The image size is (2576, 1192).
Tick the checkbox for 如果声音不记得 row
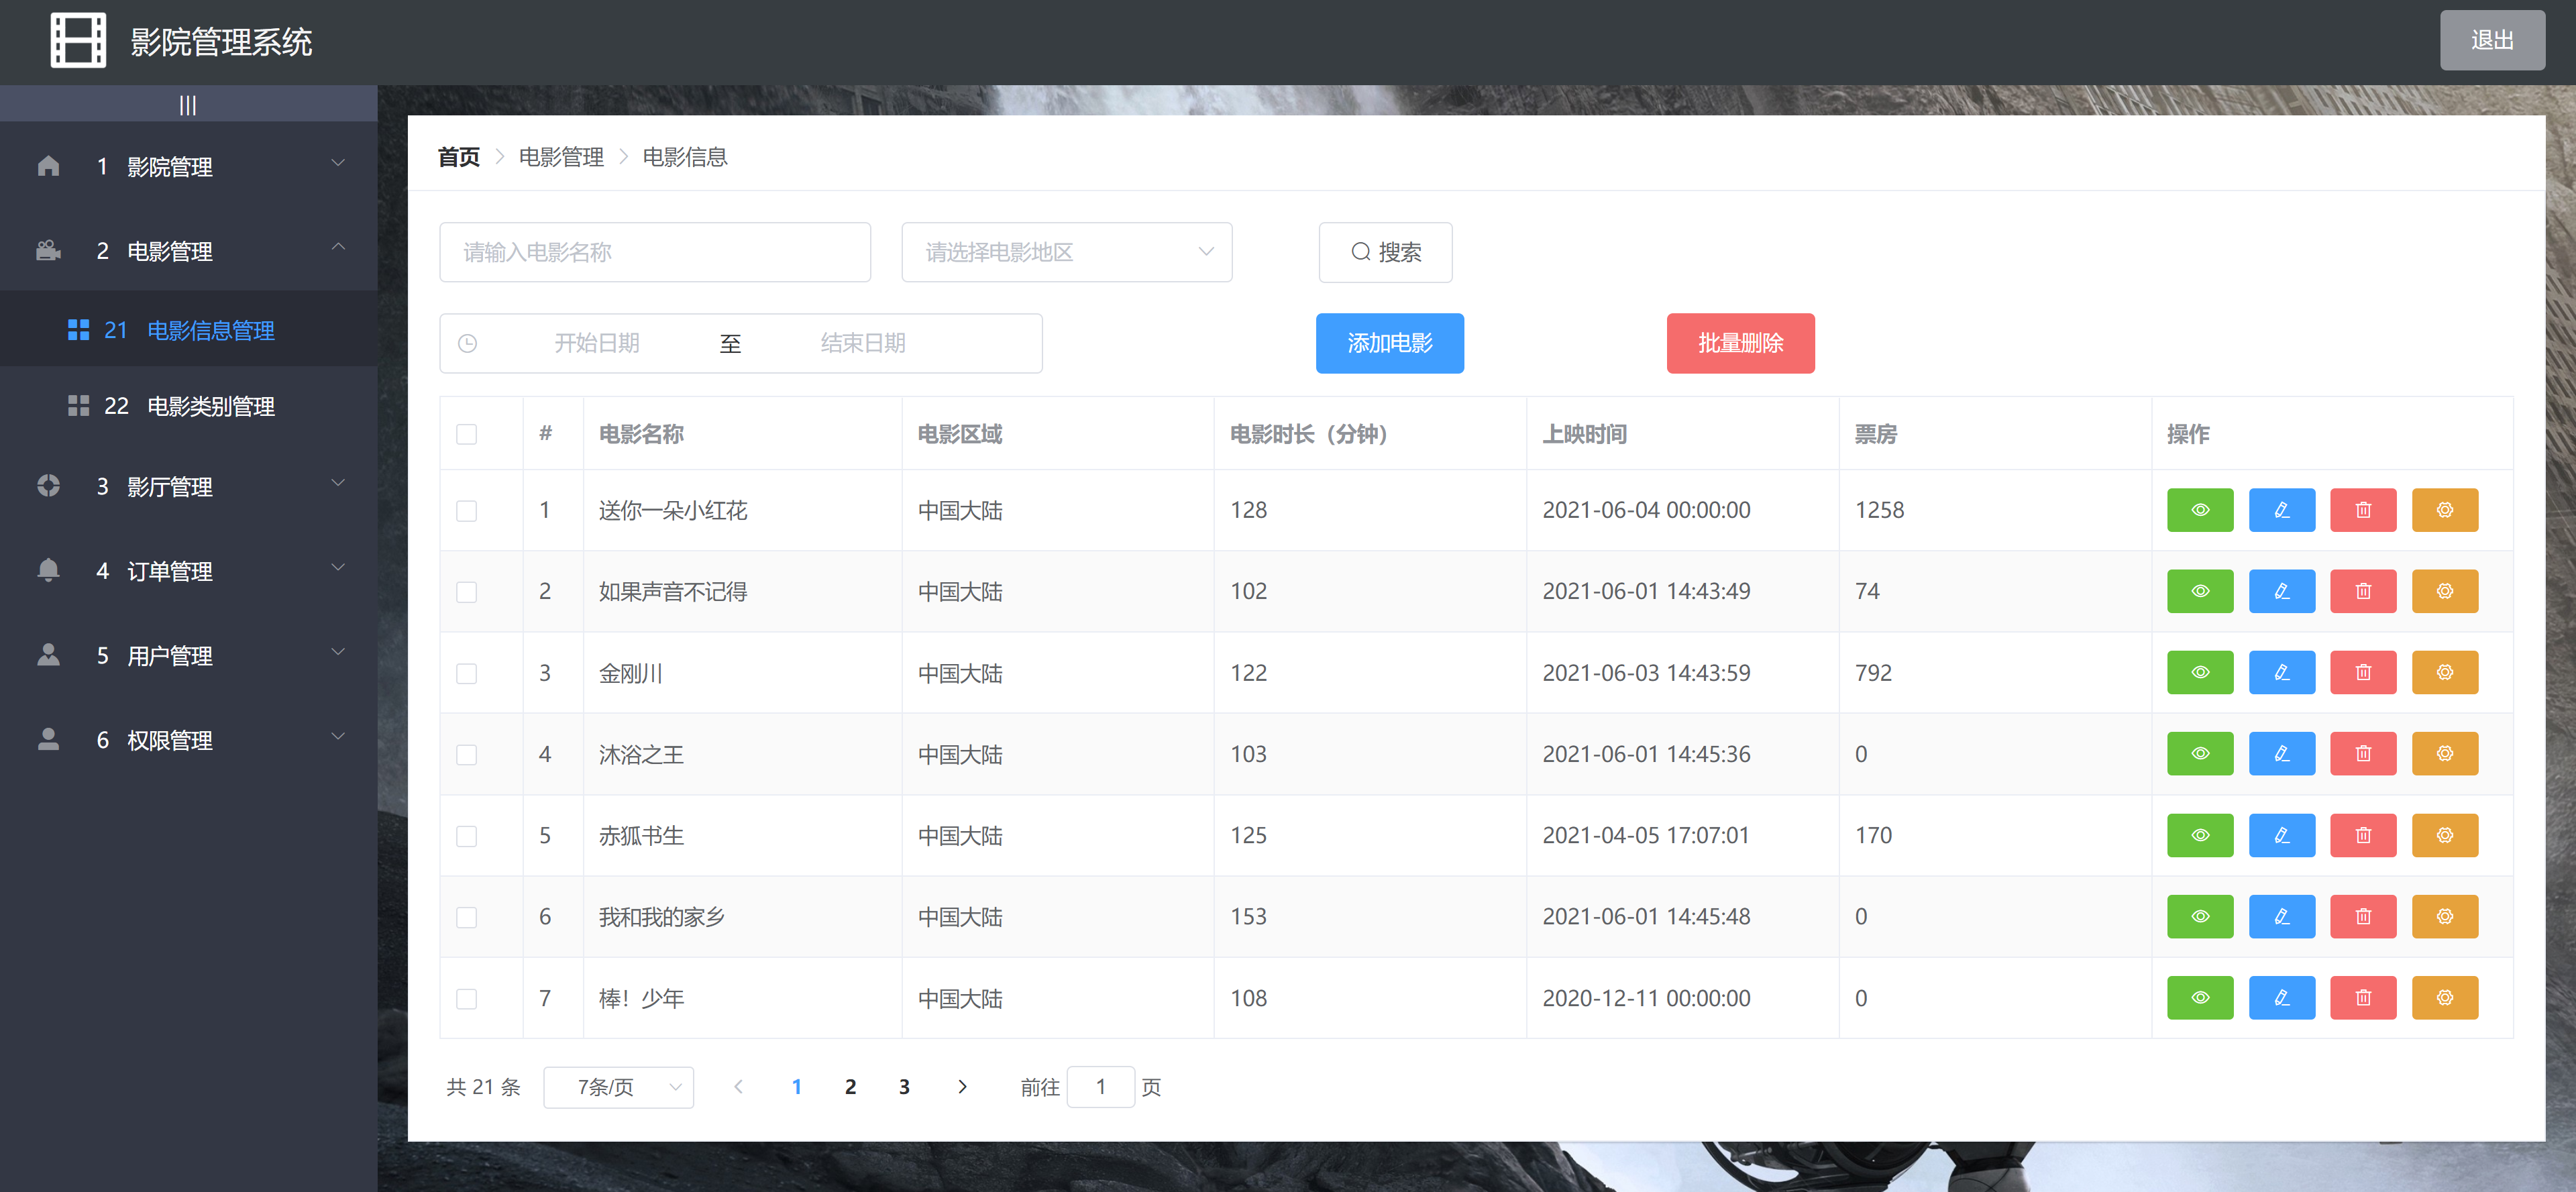pos(466,592)
